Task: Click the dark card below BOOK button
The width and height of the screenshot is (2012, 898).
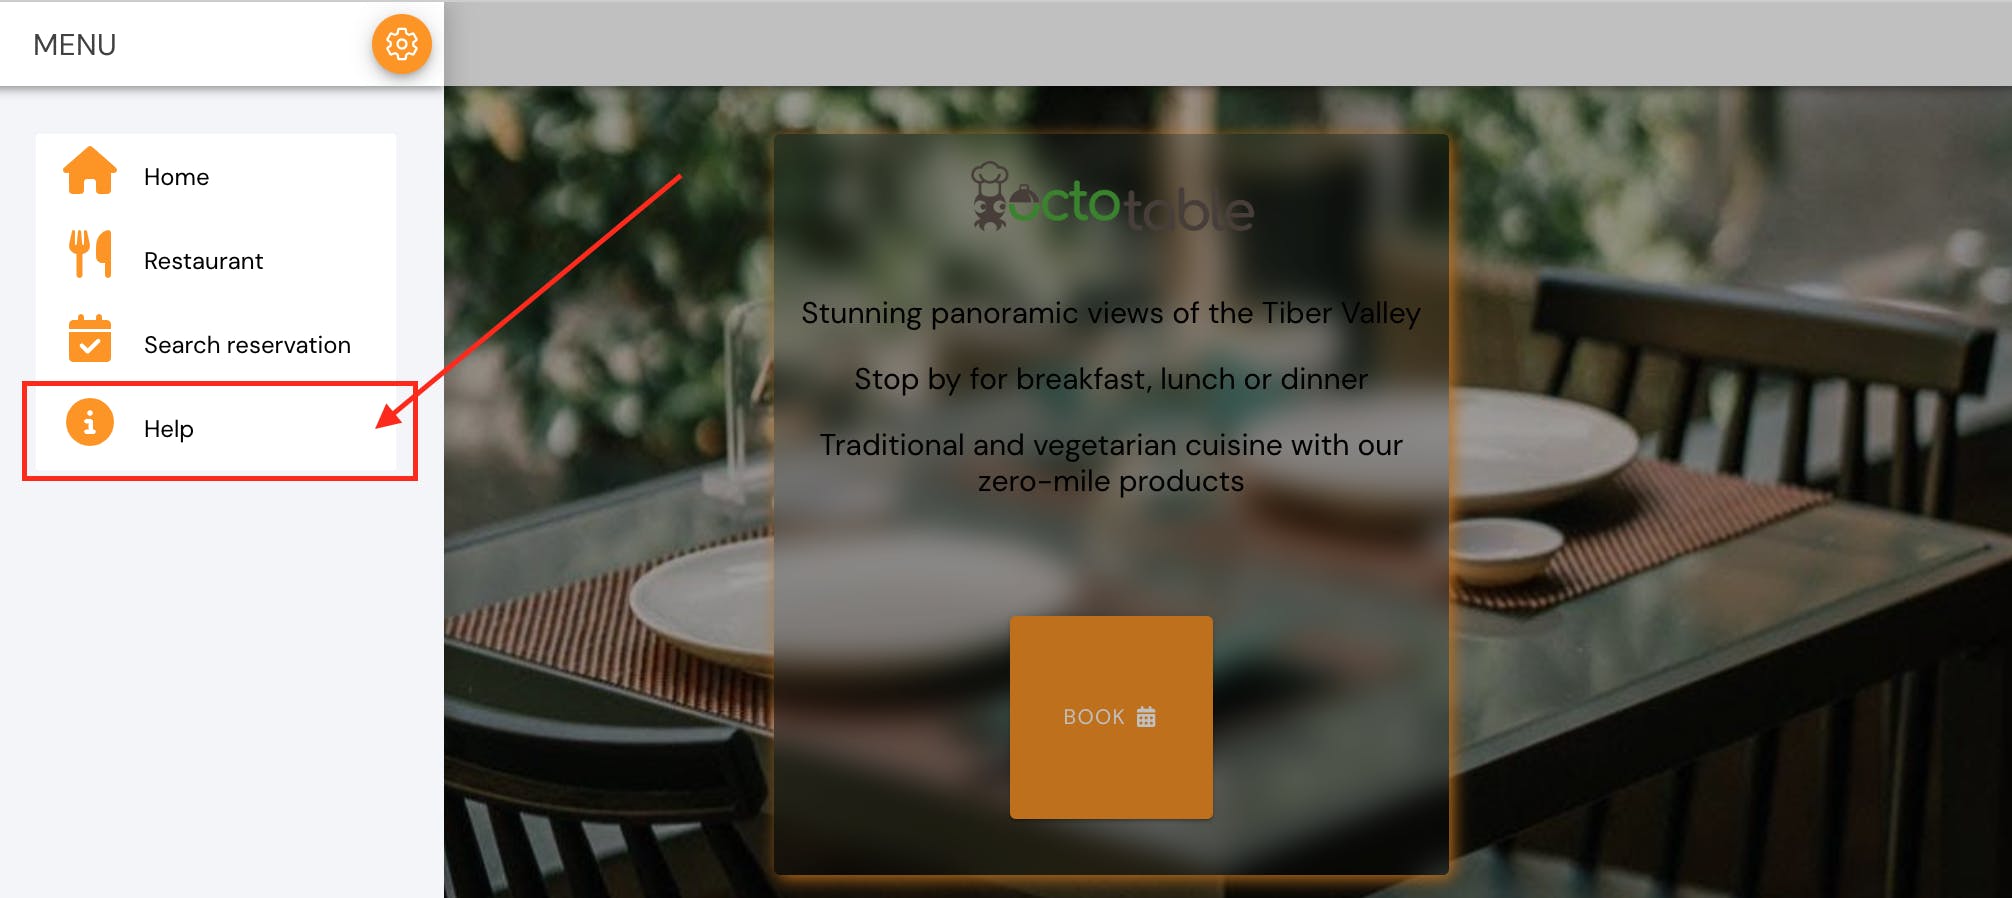Action: pos(1111,846)
